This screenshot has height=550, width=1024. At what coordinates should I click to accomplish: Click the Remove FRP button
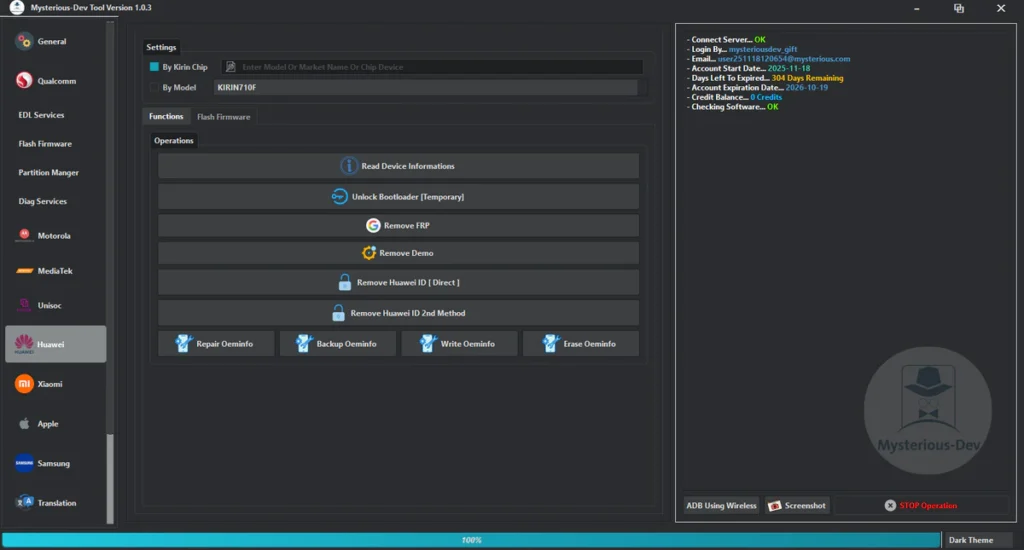point(398,226)
